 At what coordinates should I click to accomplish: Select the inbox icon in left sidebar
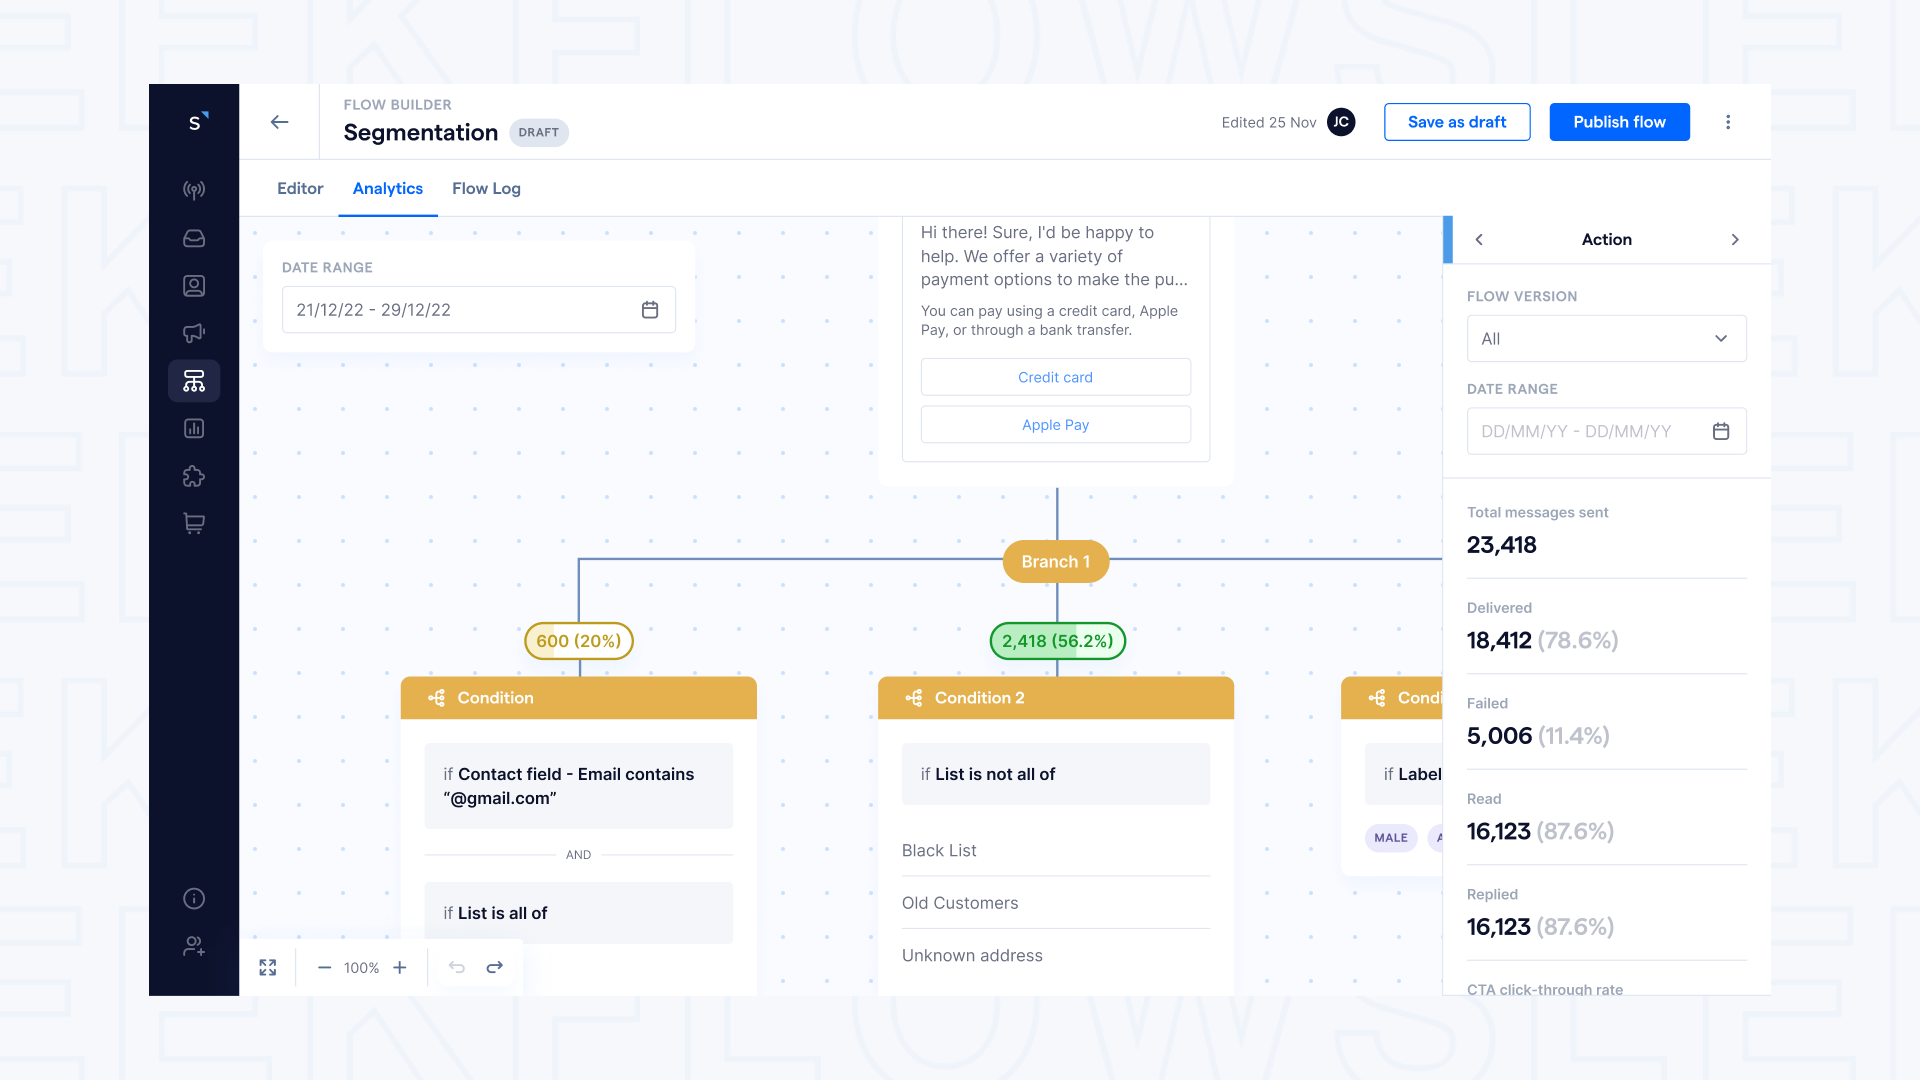click(195, 239)
